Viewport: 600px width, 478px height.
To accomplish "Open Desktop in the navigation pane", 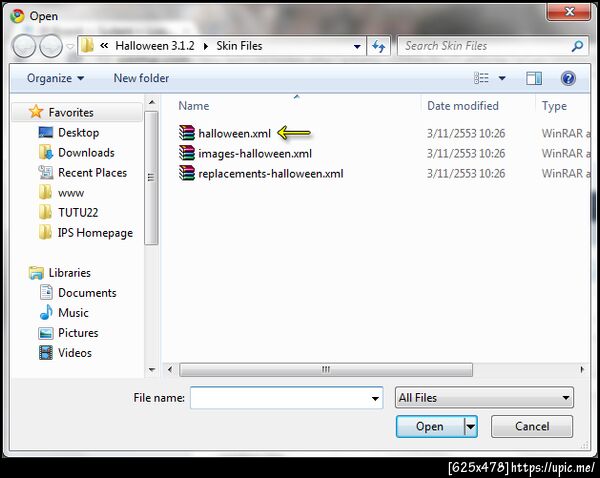I will click(78, 132).
